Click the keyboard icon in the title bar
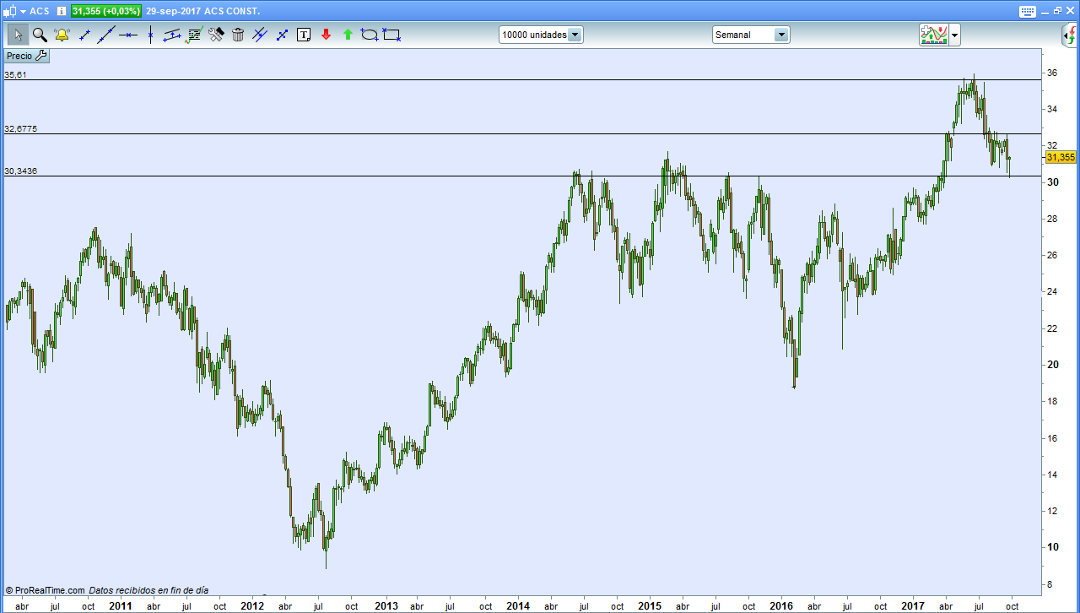Image resolution: width=1080 pixels, height=613 pixels. [1027, 9]
